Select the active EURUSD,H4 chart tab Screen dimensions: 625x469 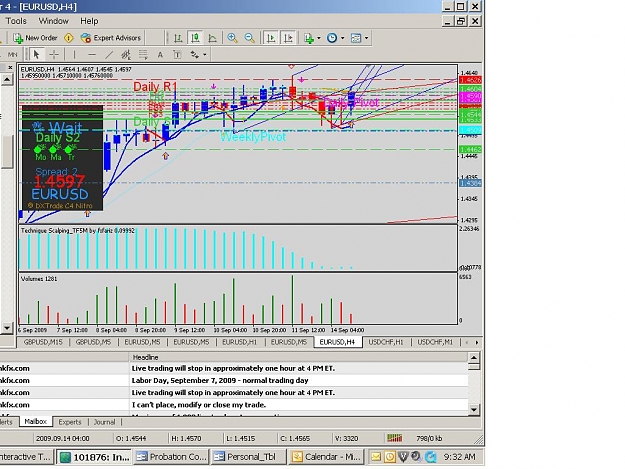pos(337,342)
